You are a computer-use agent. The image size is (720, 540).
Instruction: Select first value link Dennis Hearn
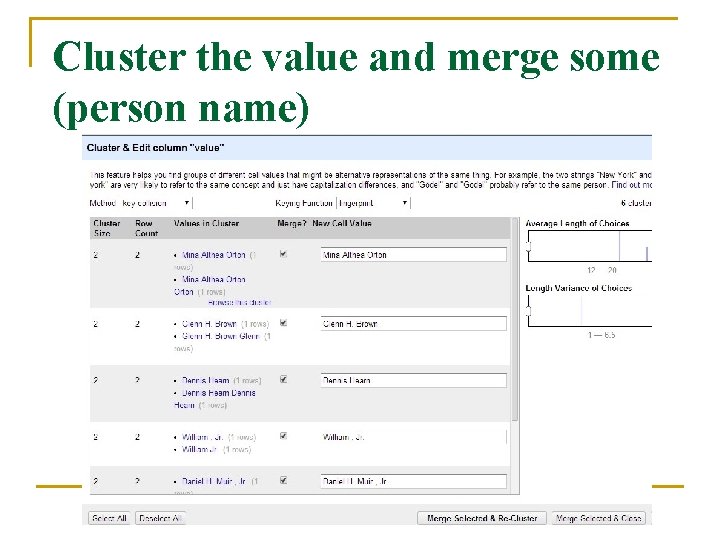pos(205,380)
